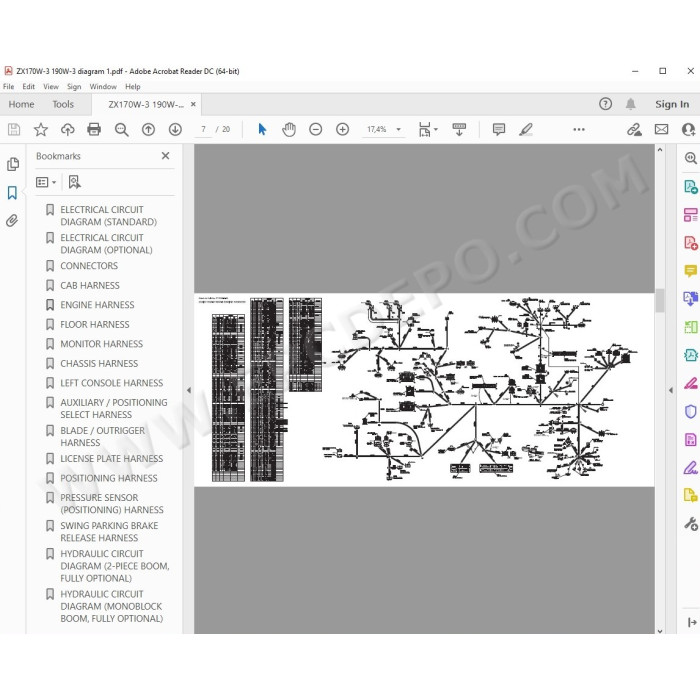Jump to LEFT CONSOLE HARNESS bookmark
This screenshot has height=700, width=700.
click(x=112, y=383)
